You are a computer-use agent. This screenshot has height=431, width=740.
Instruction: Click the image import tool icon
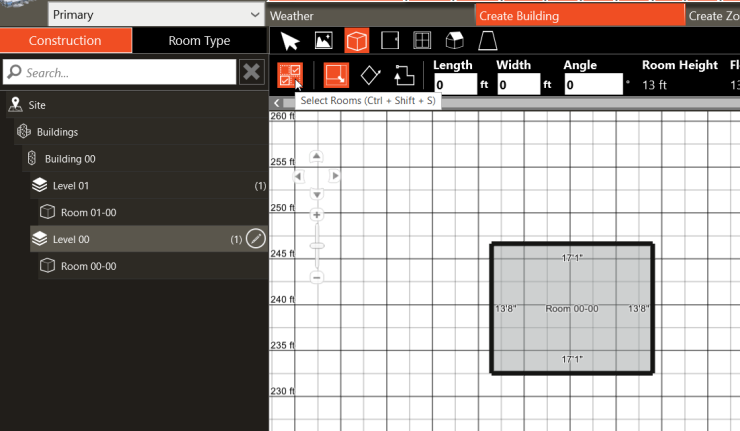coord(324,41)
